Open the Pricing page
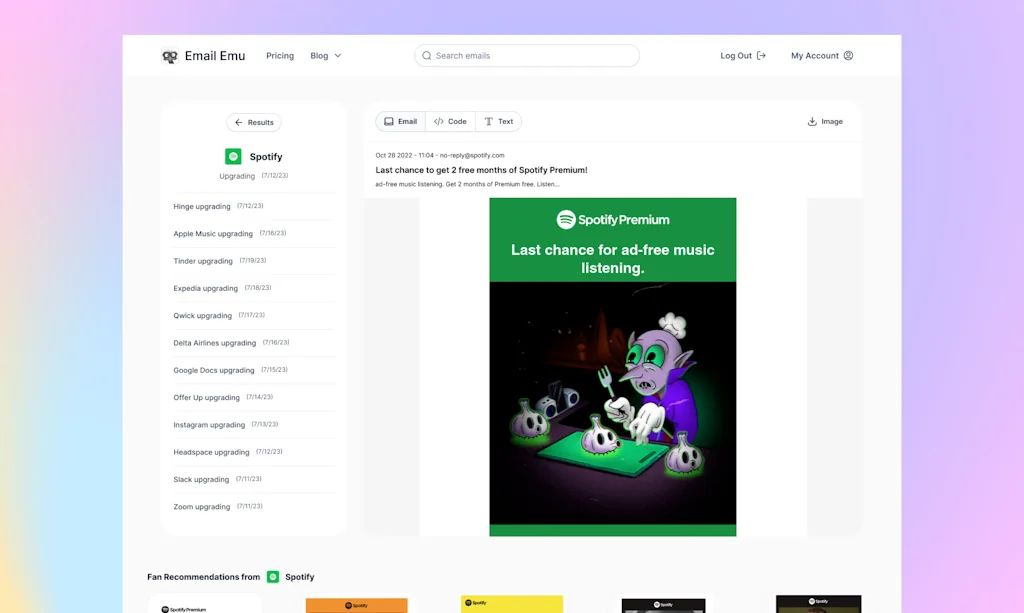 tap(280, 56)
